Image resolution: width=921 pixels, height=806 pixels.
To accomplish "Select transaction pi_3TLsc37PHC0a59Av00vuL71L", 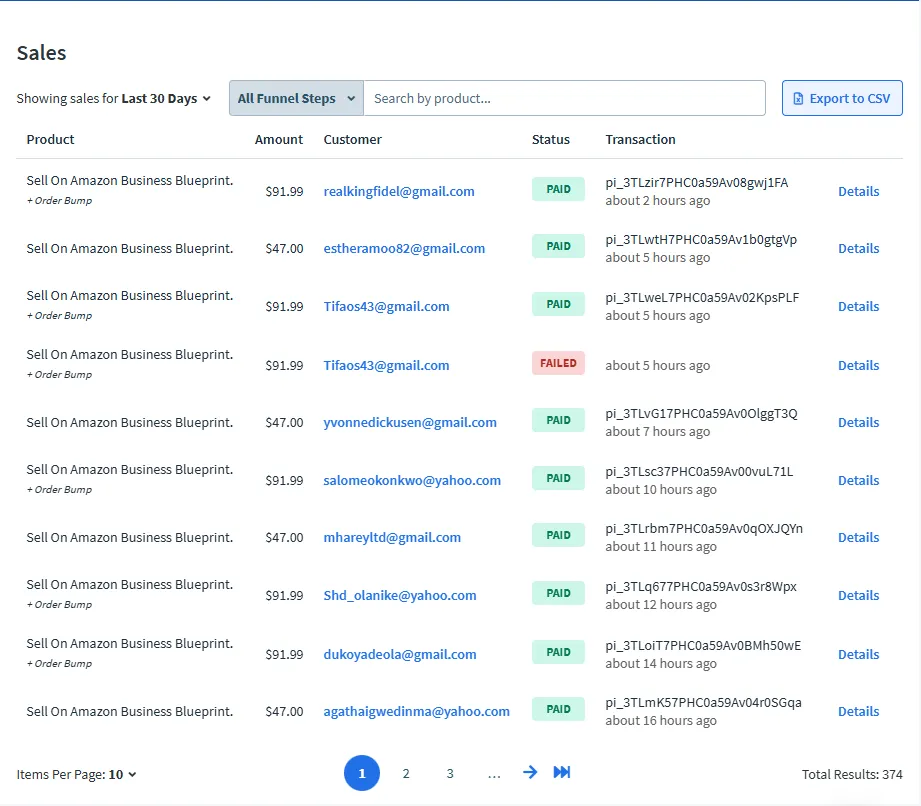I will [x=699, y=472].
